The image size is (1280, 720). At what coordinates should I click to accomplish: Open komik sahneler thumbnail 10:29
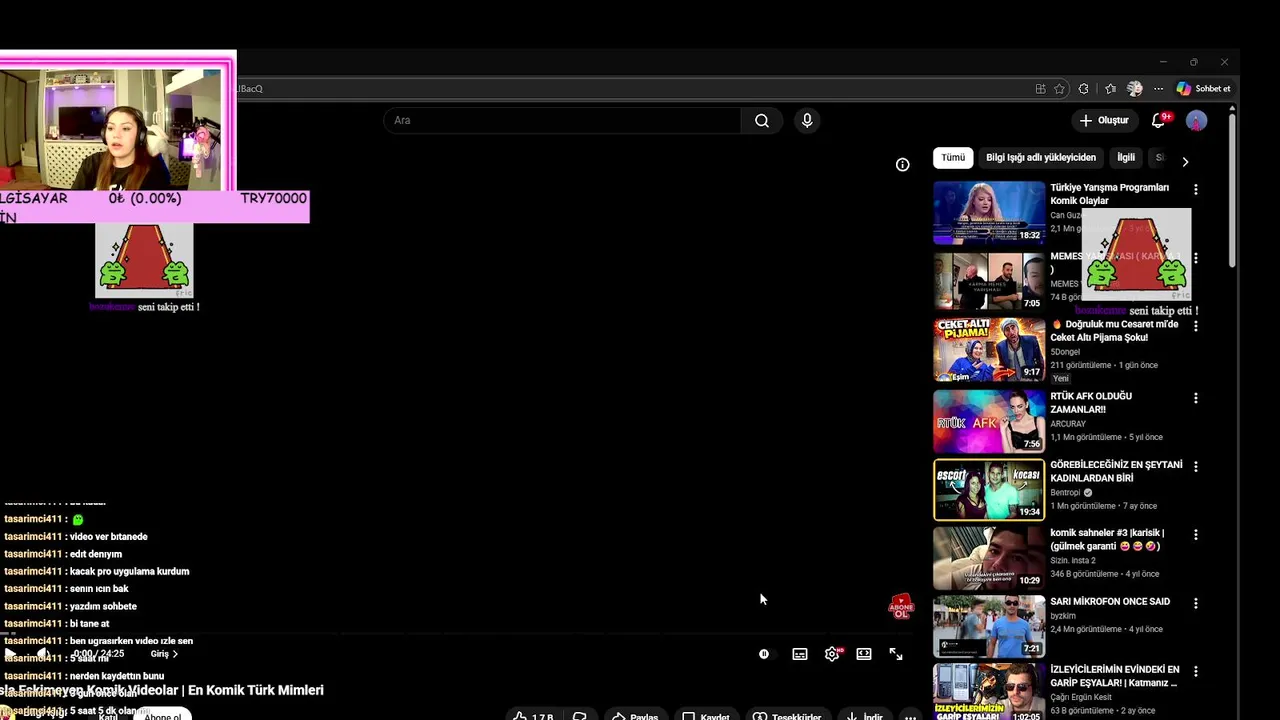click(x=989, y=558)
